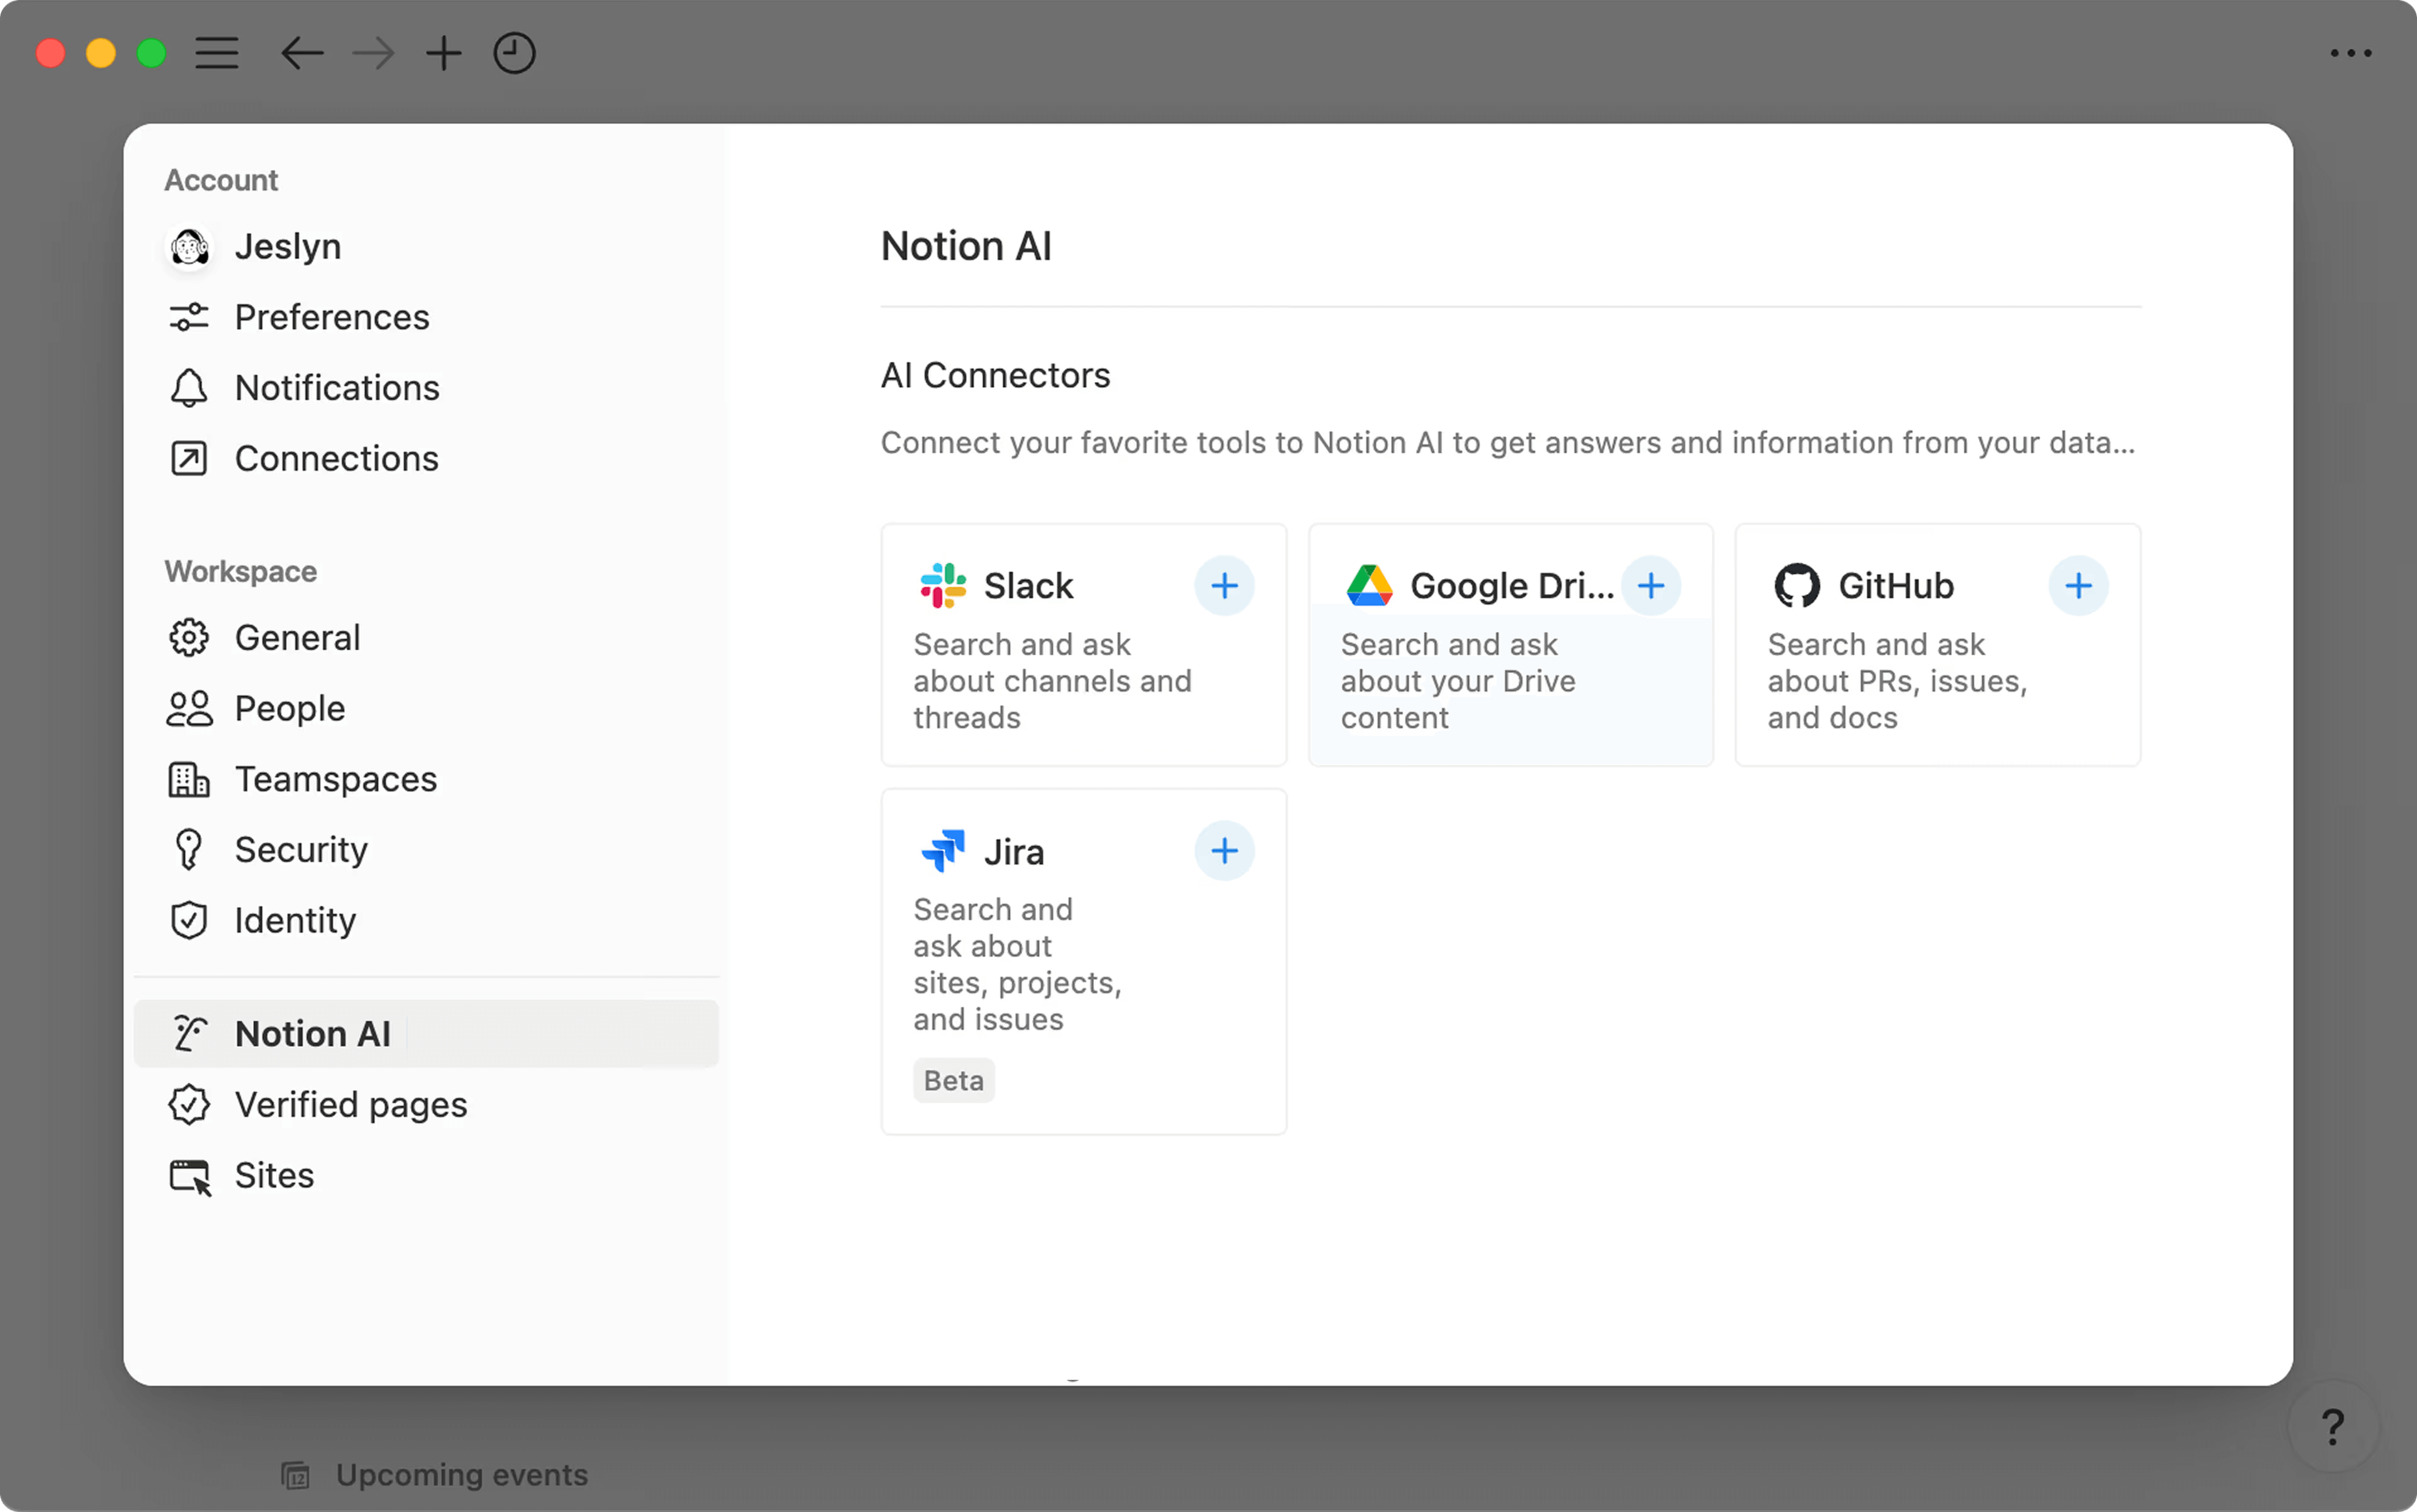Open Teamspaces settings
The height and width of the screenshot is (1512, 2417).
[x=335, y=779]
